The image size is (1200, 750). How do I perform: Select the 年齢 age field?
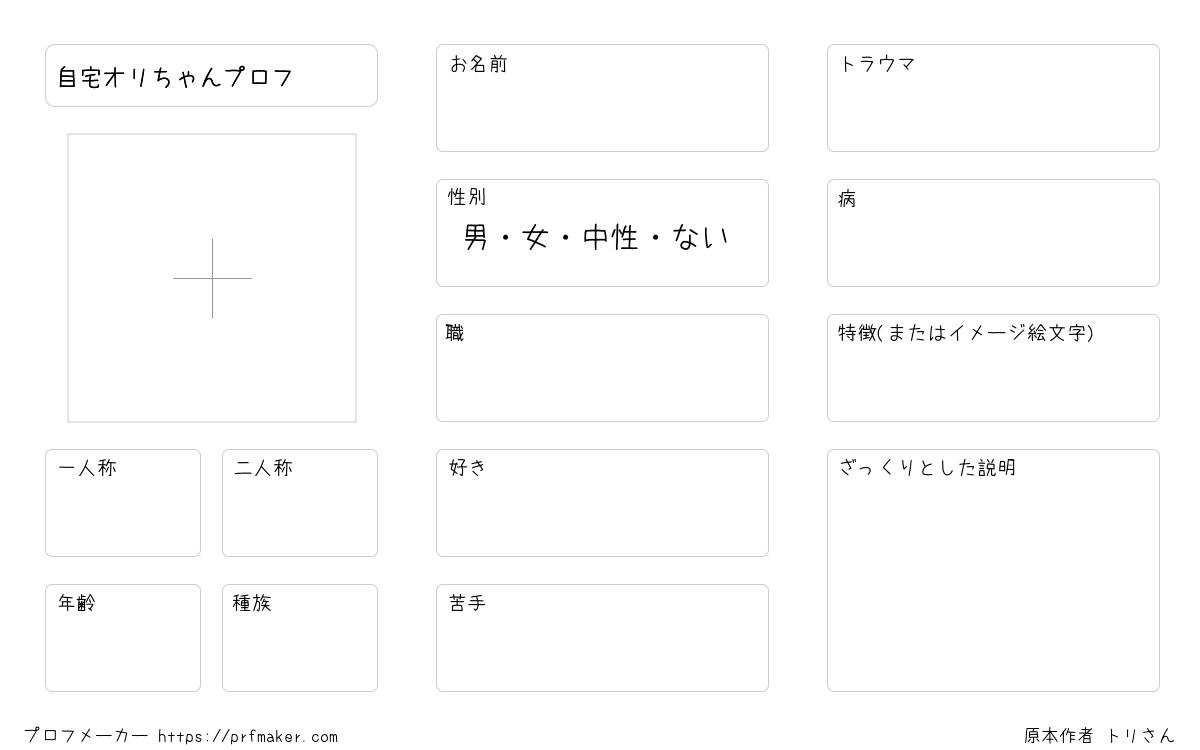[123, 638]
